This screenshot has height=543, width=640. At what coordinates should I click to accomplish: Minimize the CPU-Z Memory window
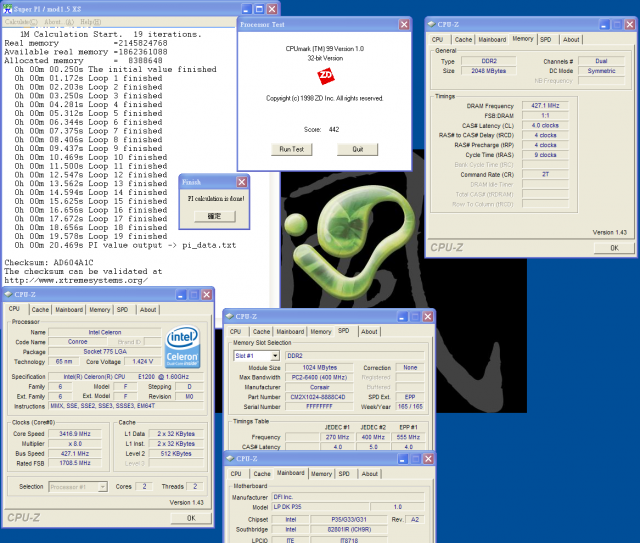[604, 24]
